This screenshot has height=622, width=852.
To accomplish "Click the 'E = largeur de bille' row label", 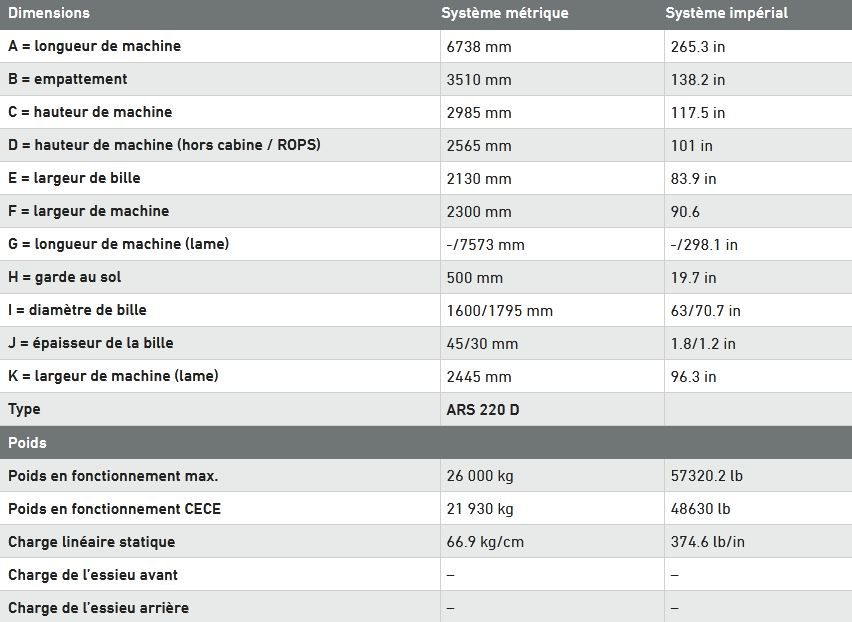I will 74,178.
